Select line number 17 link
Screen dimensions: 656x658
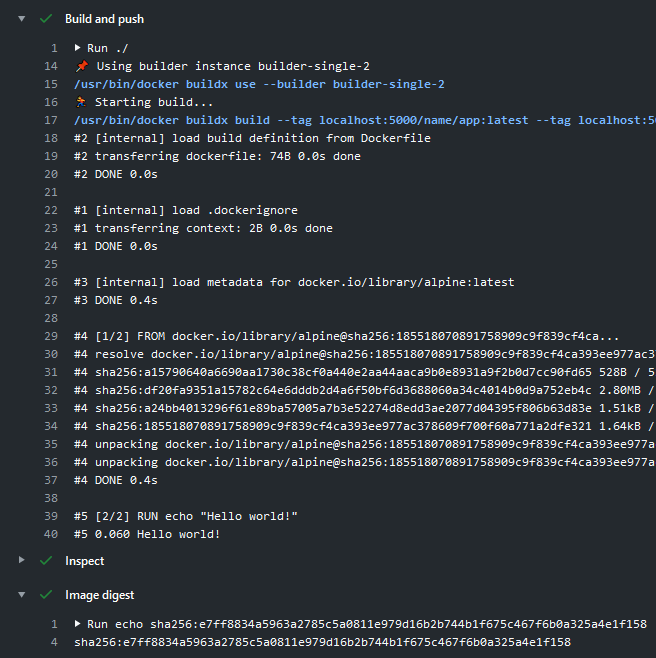coord(50,120)
